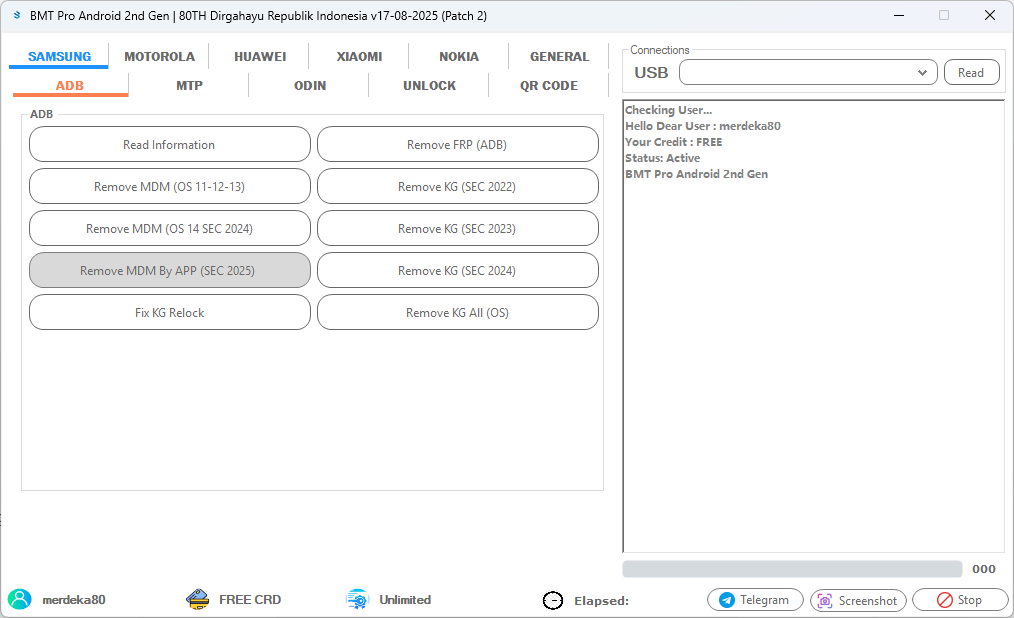Open Telegram via the Telegram icon
This screenshot has height=618, width=1014.
point(727,600)
